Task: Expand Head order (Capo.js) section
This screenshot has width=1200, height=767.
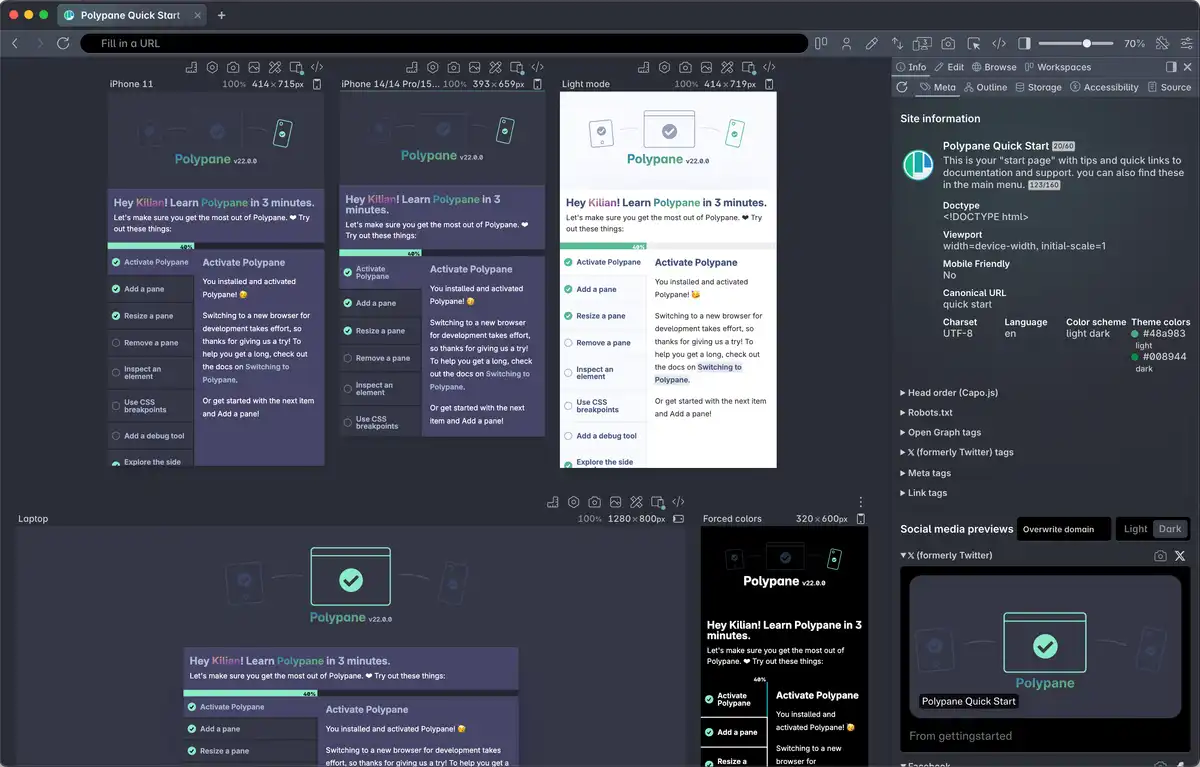Action: [949, 393]
